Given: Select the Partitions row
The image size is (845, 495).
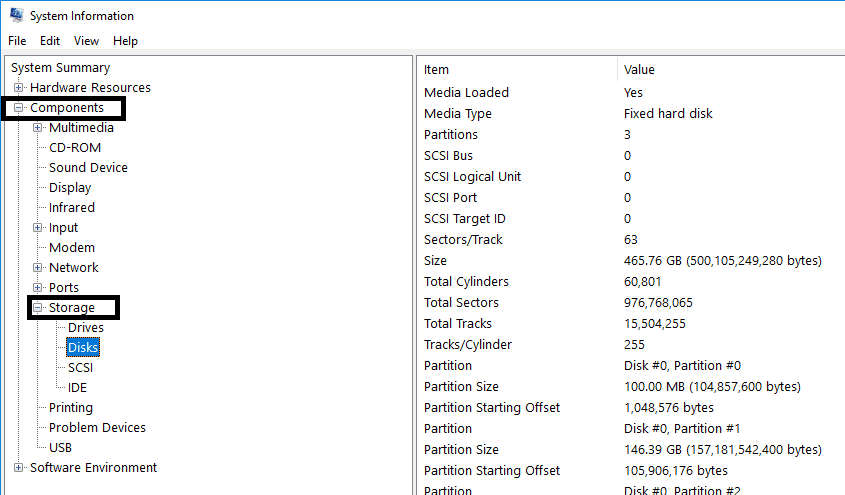Looking at the screenshot, I should pyautogui.click(x=631, y=135).
